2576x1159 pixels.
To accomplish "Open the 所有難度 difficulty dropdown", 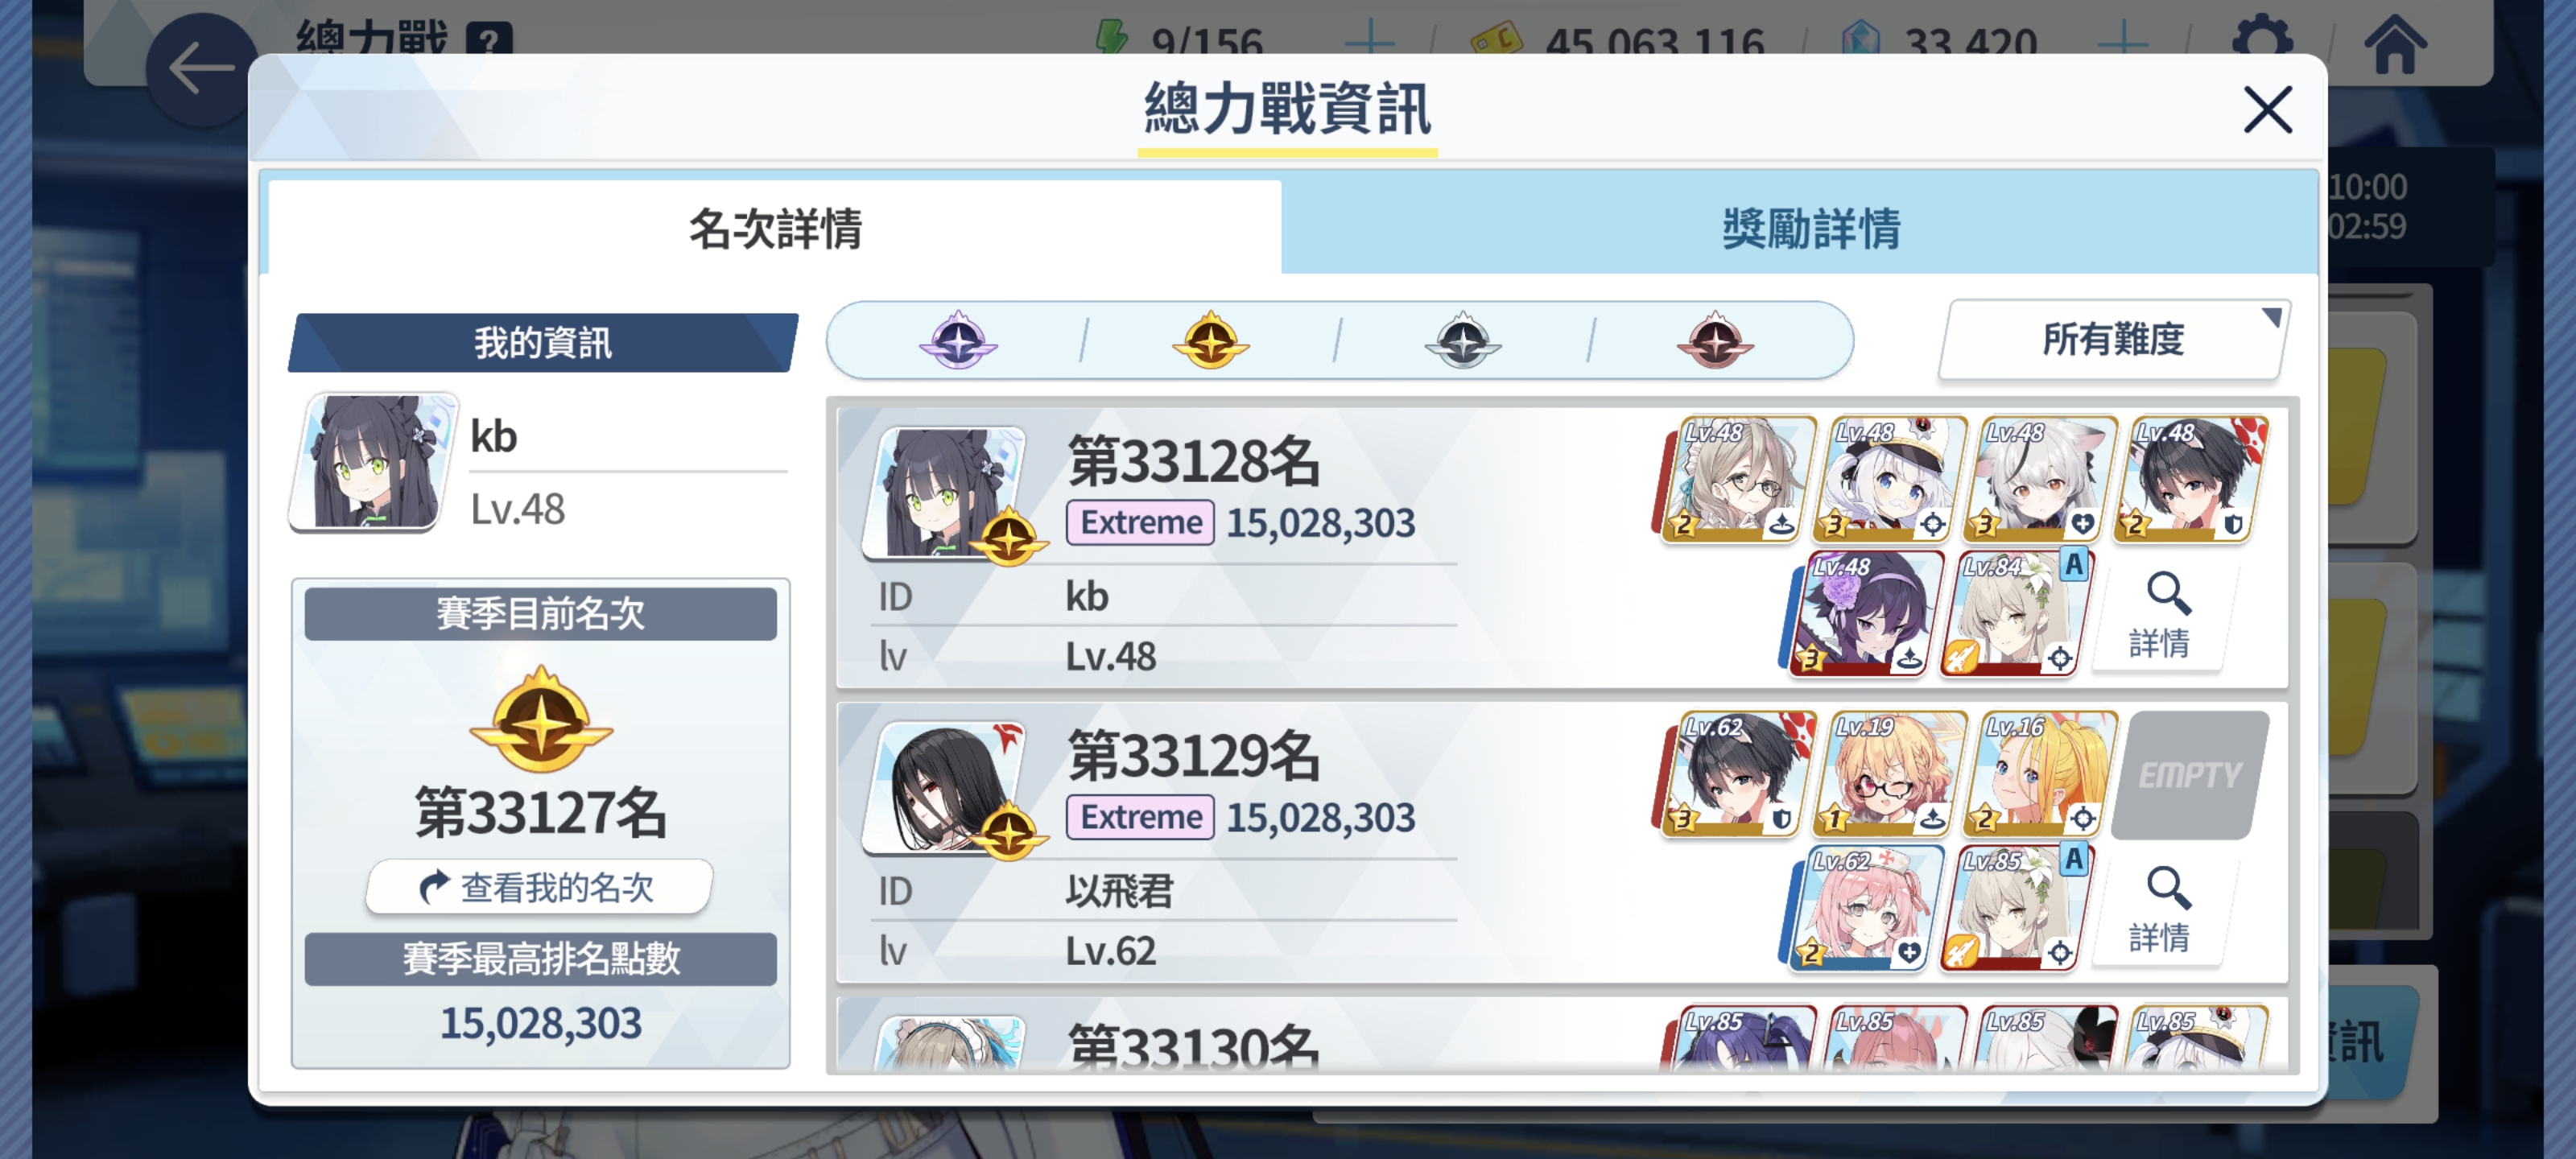I will pos(2112,340).
